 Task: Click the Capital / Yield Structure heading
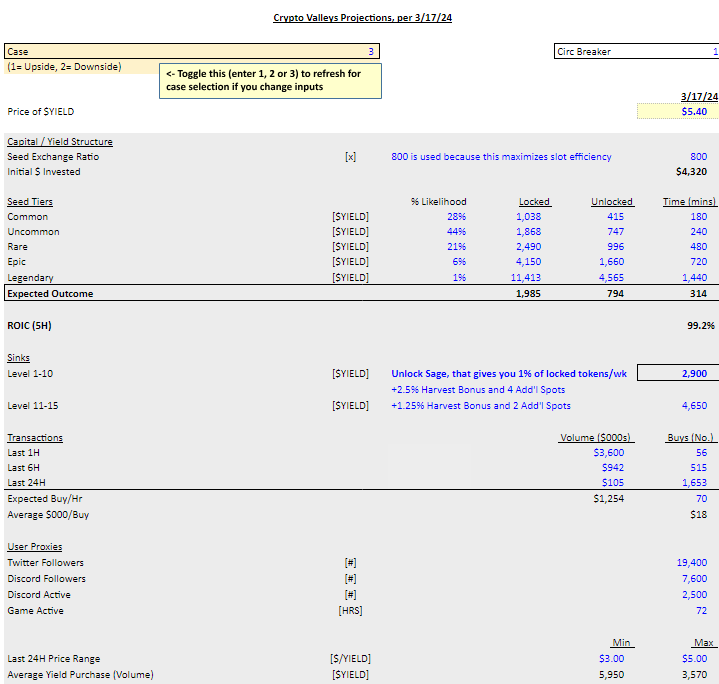coord(60,142)
